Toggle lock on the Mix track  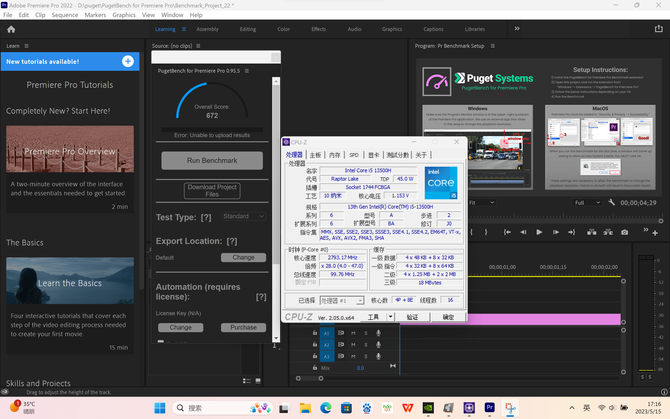point(315,367)
